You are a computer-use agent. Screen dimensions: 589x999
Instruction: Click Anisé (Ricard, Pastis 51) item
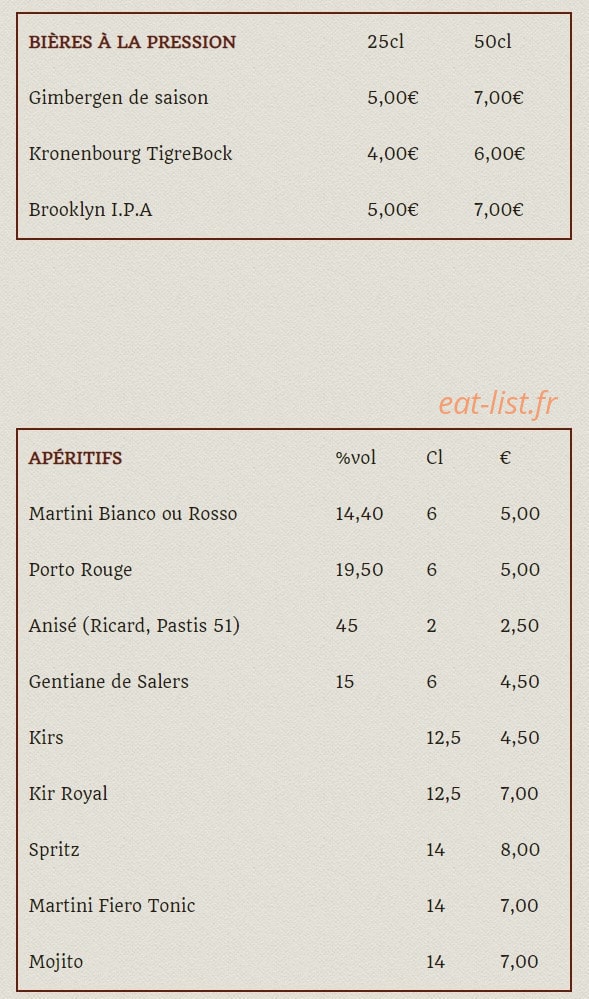tap(134, 626)
